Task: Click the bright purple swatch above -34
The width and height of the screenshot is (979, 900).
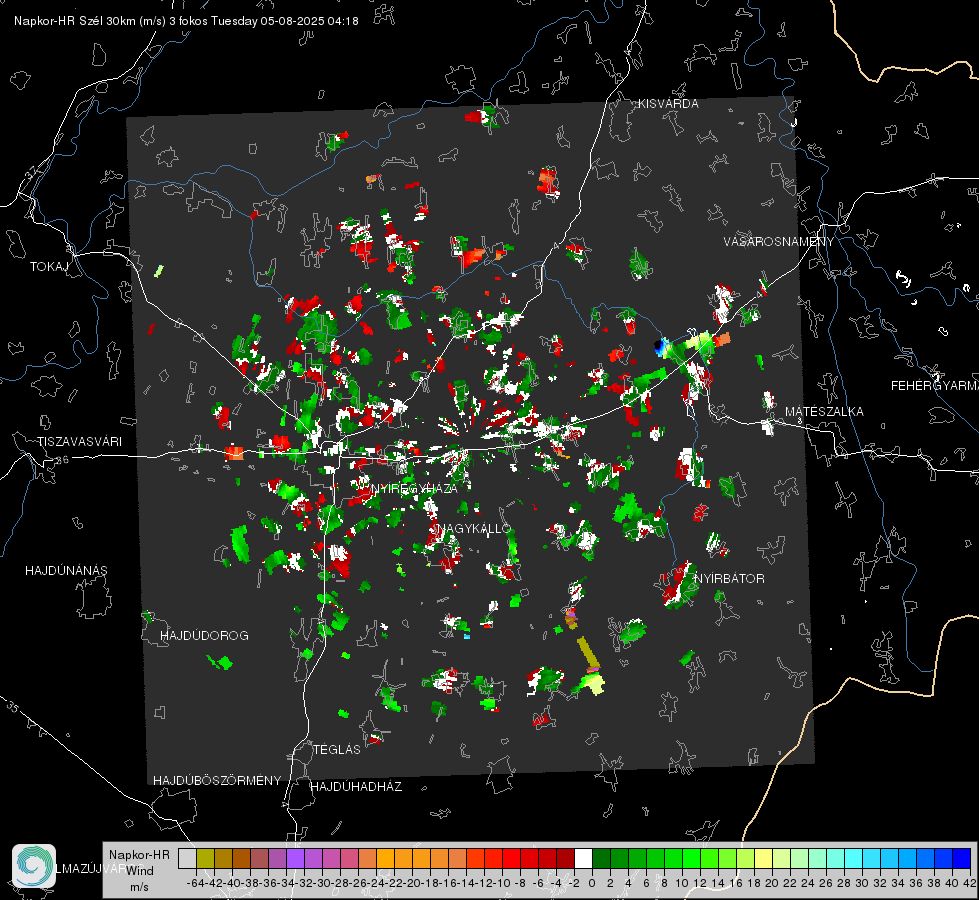Action: pyautogui.click(x=295, y=858)
